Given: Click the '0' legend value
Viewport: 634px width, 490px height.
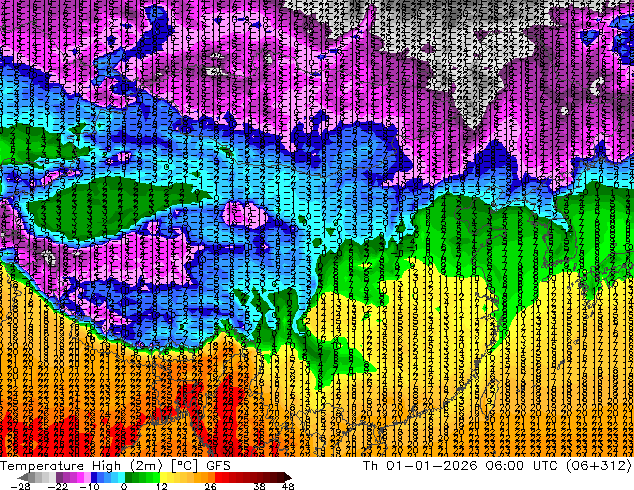Looking at the screenshot, I should tap(124, 486).
